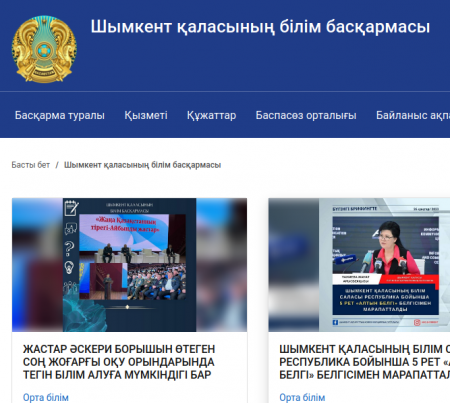This screenshot has height=403, width=450.
Task: Click the Kazakhstan national emblem logo
Action: click(44, 49)
